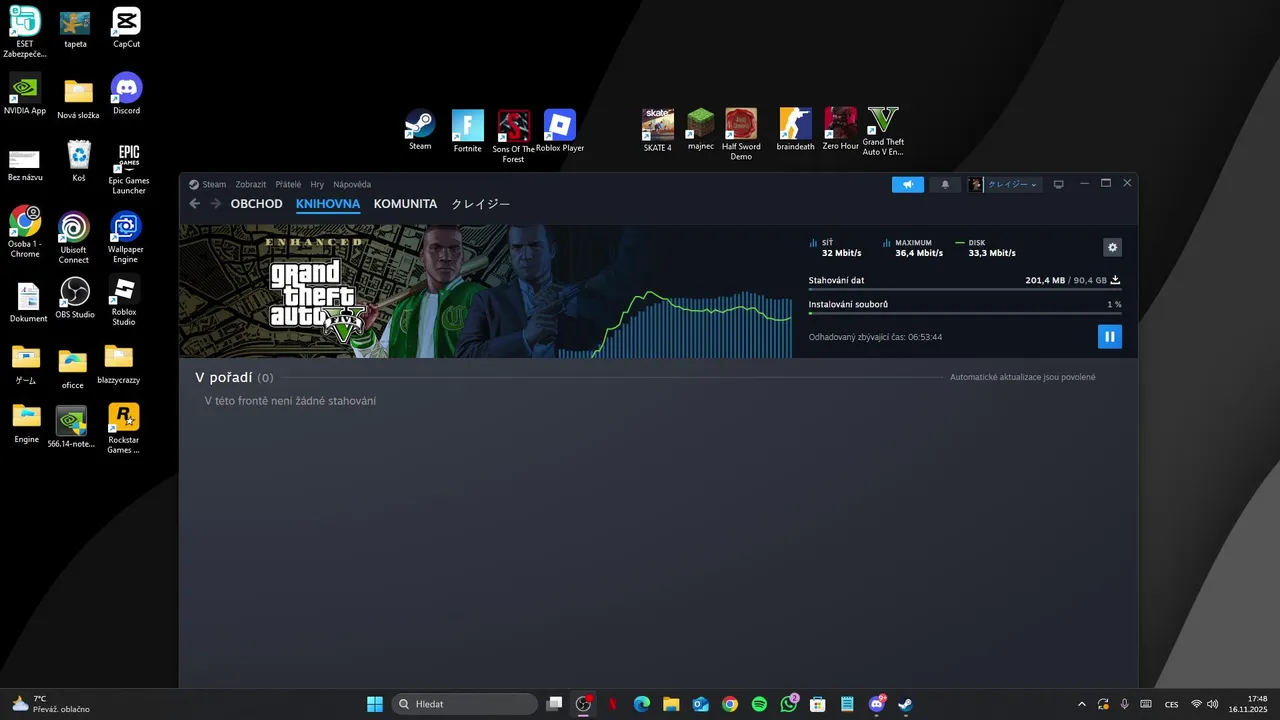The width and height of the screenshot is (1280, 720).
Task: Open Fortnite desktop shortcut
Action: [x=467, y=131]
